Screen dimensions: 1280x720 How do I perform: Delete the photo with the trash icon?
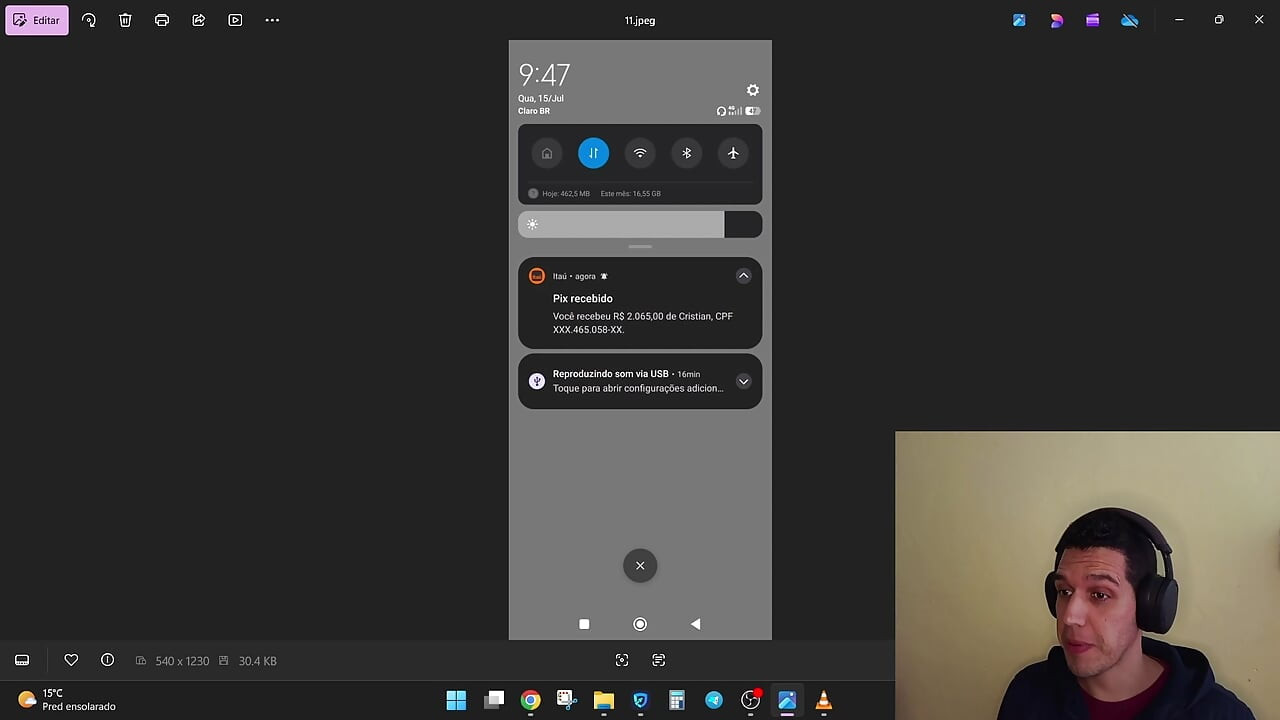point(125,20)
